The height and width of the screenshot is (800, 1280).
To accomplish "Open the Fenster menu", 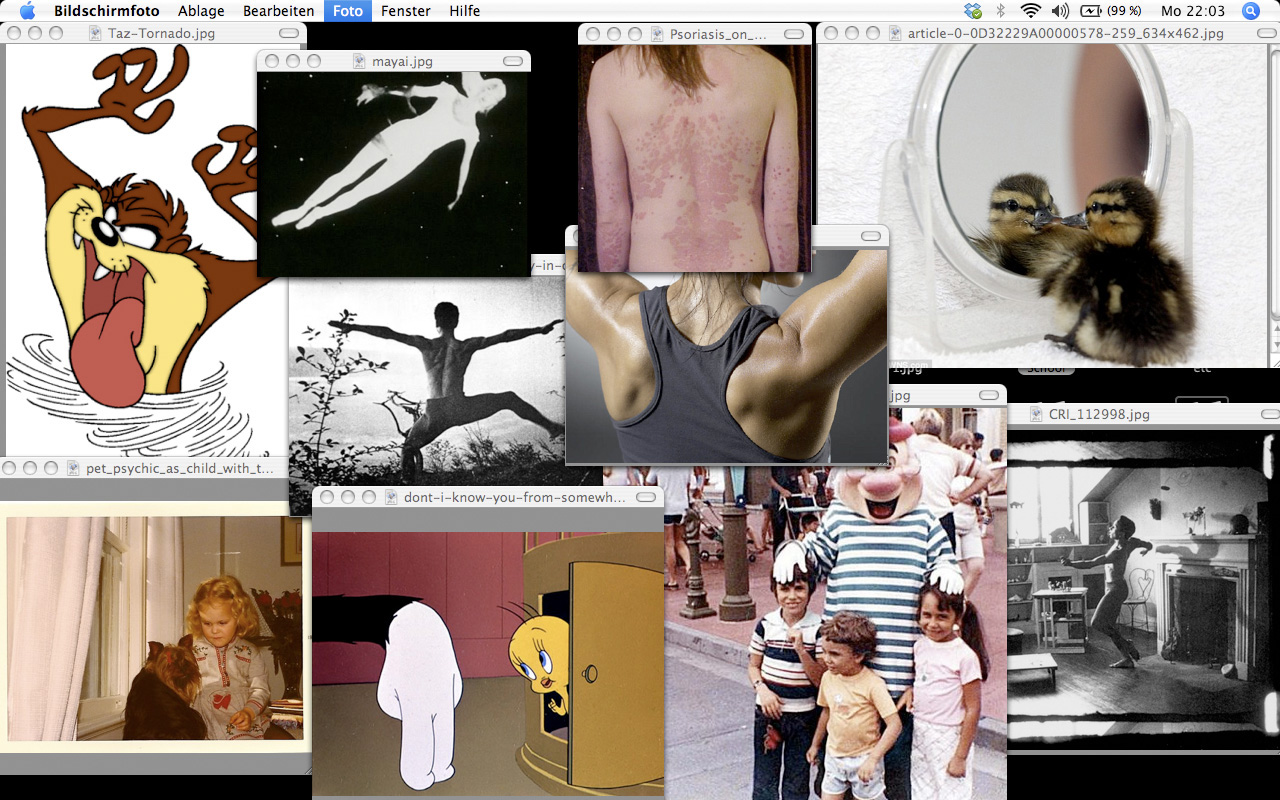I will 406,11.
